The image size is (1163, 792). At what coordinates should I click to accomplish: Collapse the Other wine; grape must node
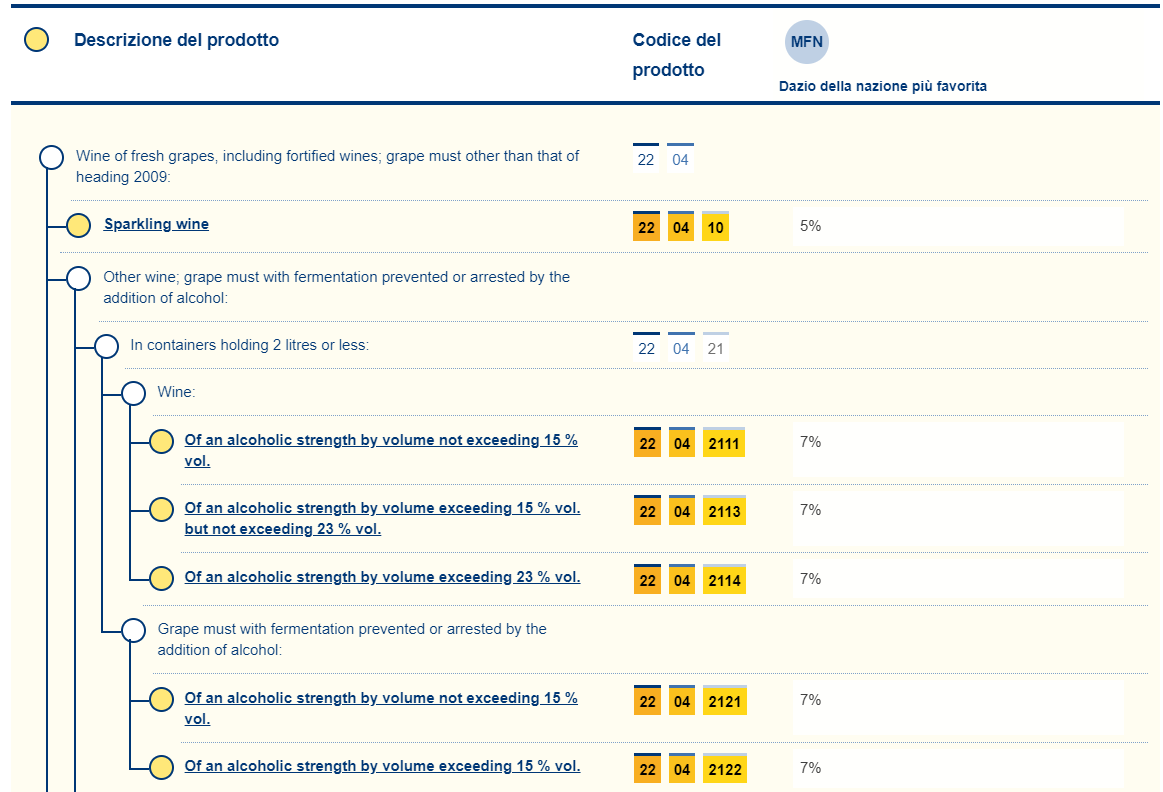pyautogui.click(x=79, y=278)
